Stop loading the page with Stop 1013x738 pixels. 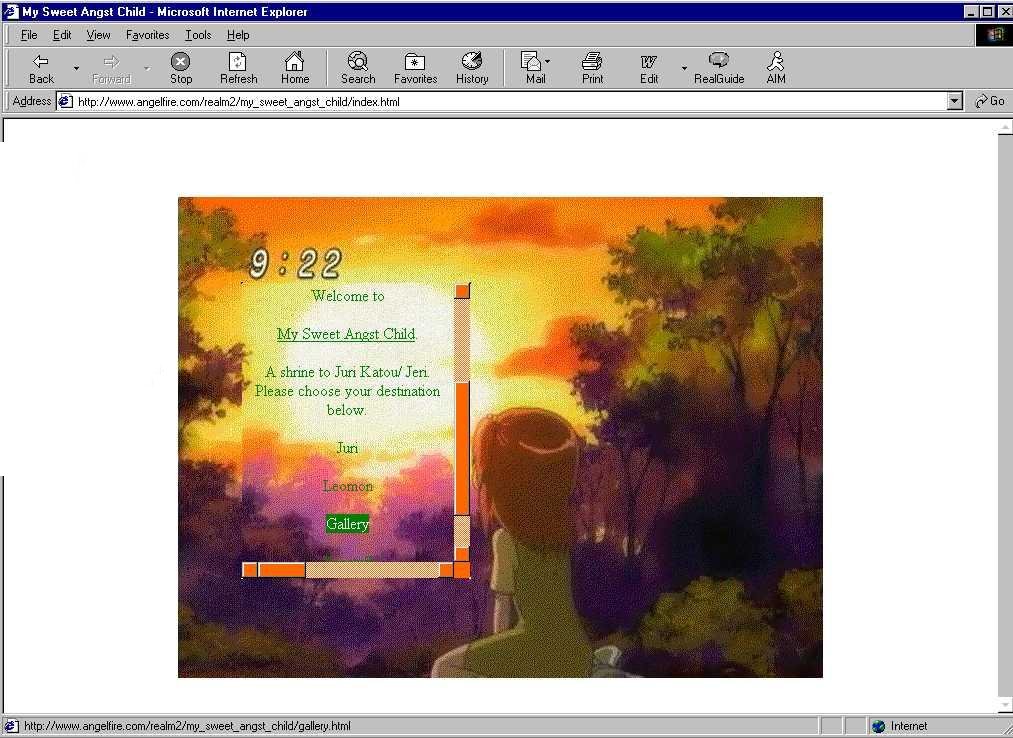point(181,68)
